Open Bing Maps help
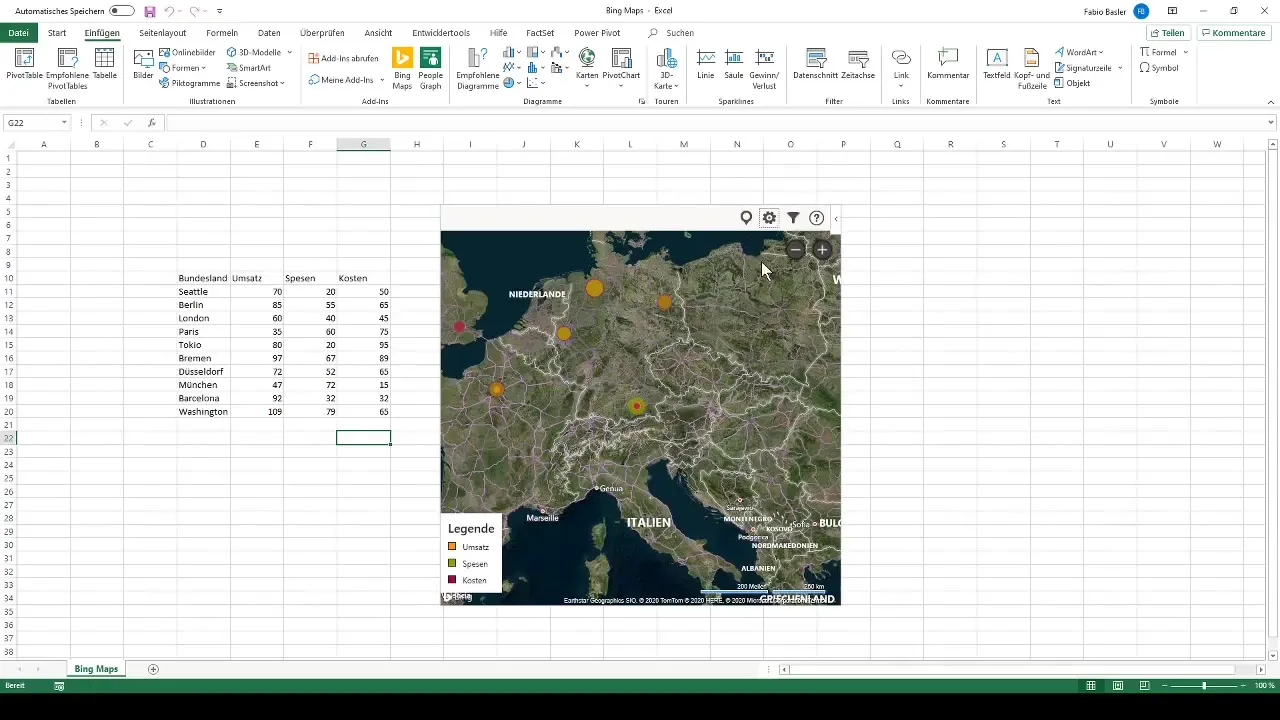Viewport: 1280px width, 720px height. coord(816,218)
